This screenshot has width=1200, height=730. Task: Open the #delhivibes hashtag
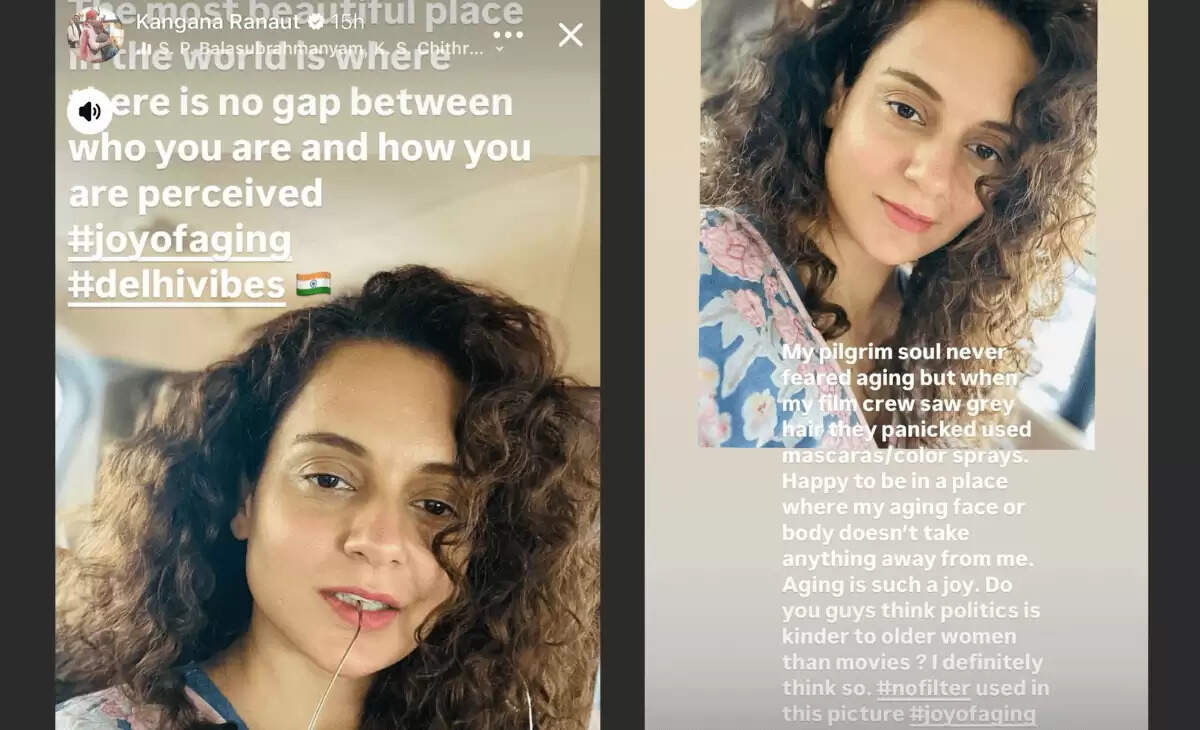pos(177,285)
